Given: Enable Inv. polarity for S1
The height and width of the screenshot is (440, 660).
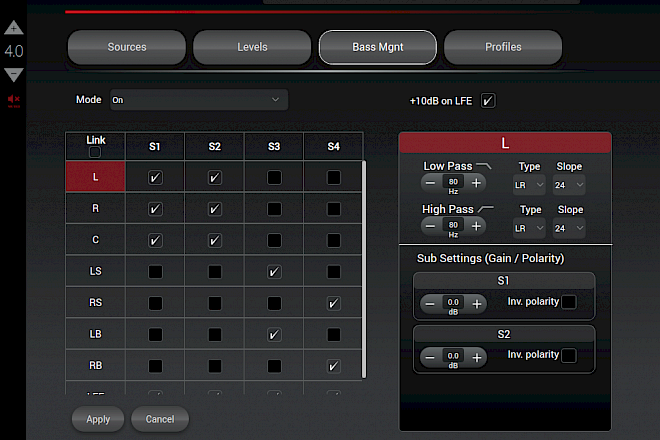Looking at the screenshot, I should (569, 302).
